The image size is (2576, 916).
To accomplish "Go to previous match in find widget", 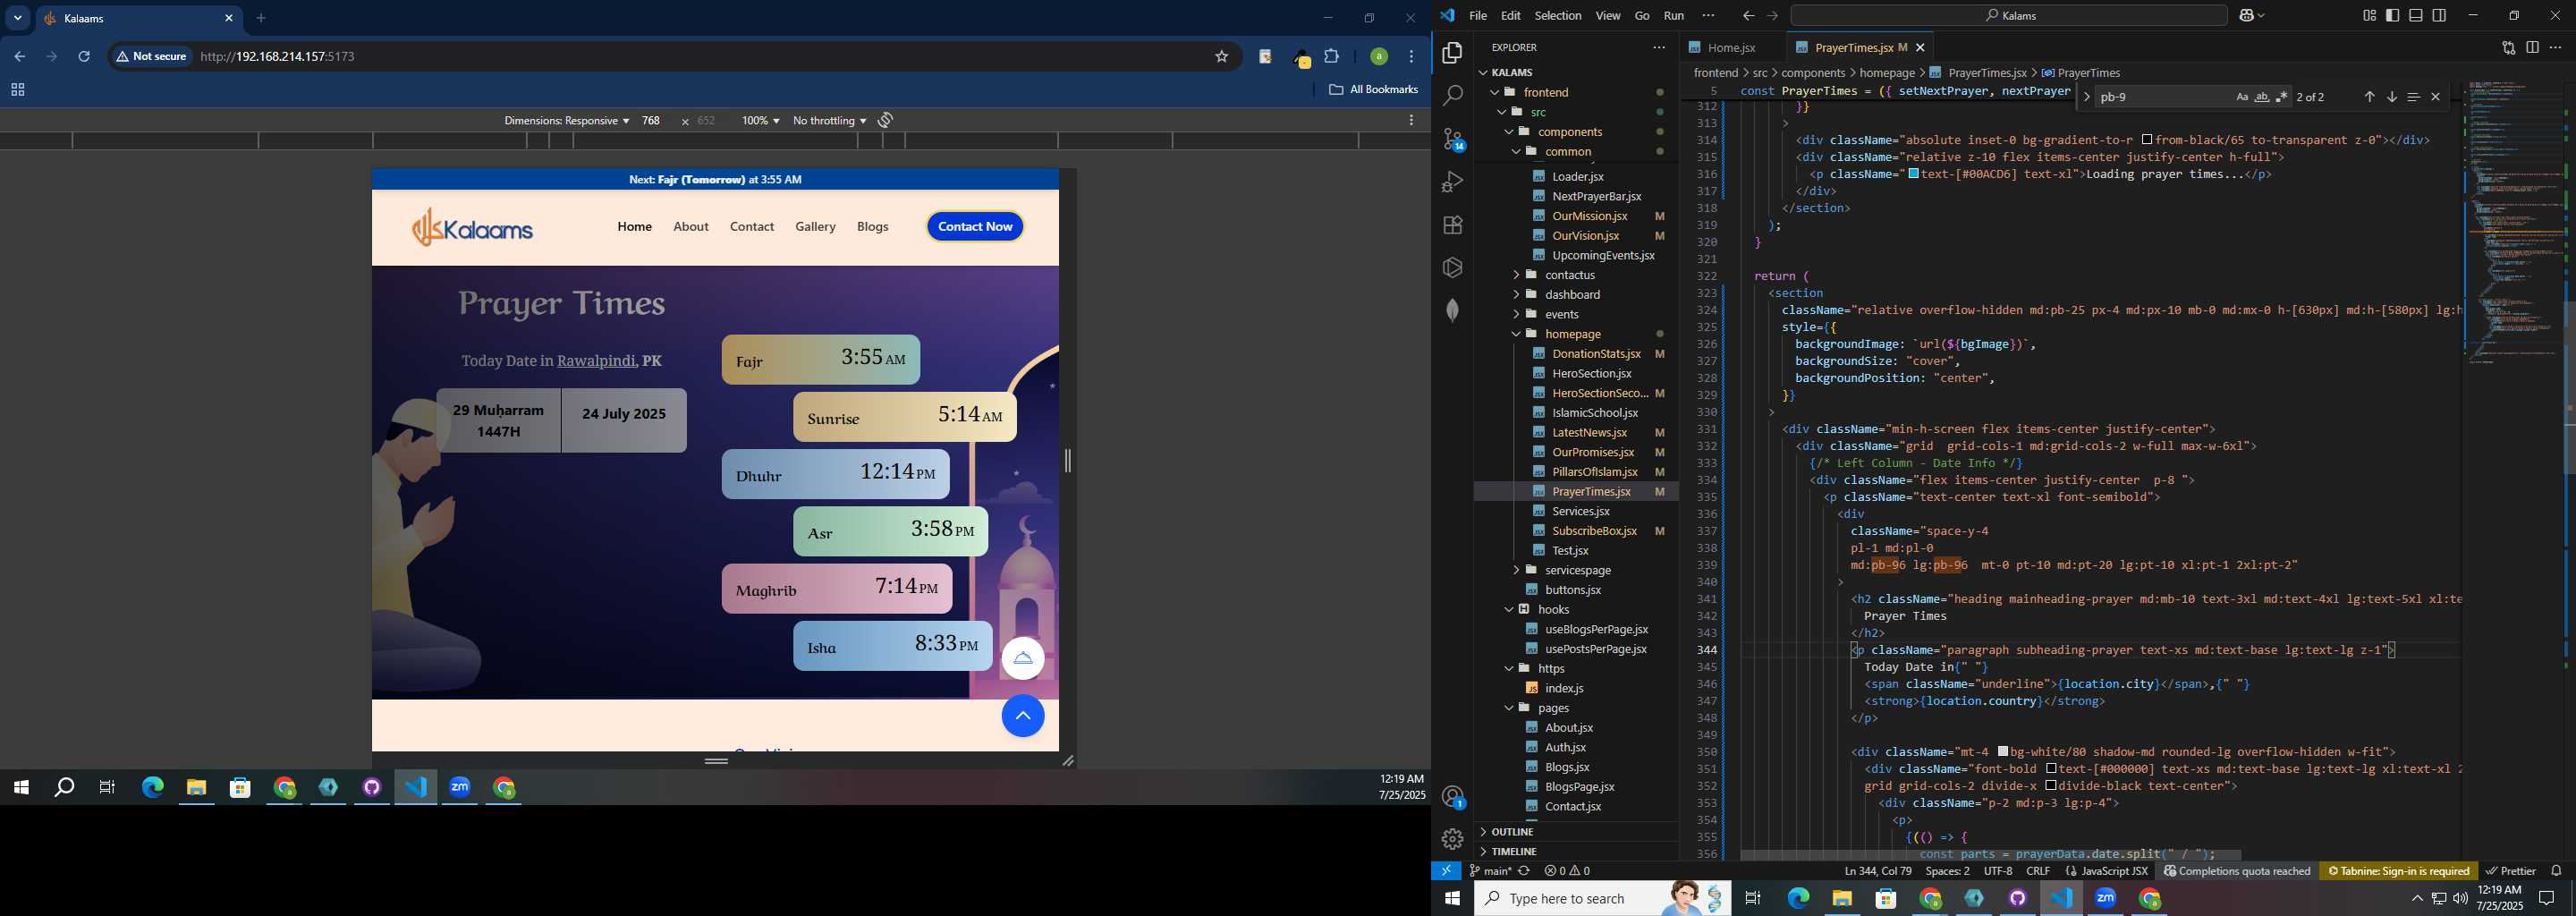I will [x=2369, y=97].
